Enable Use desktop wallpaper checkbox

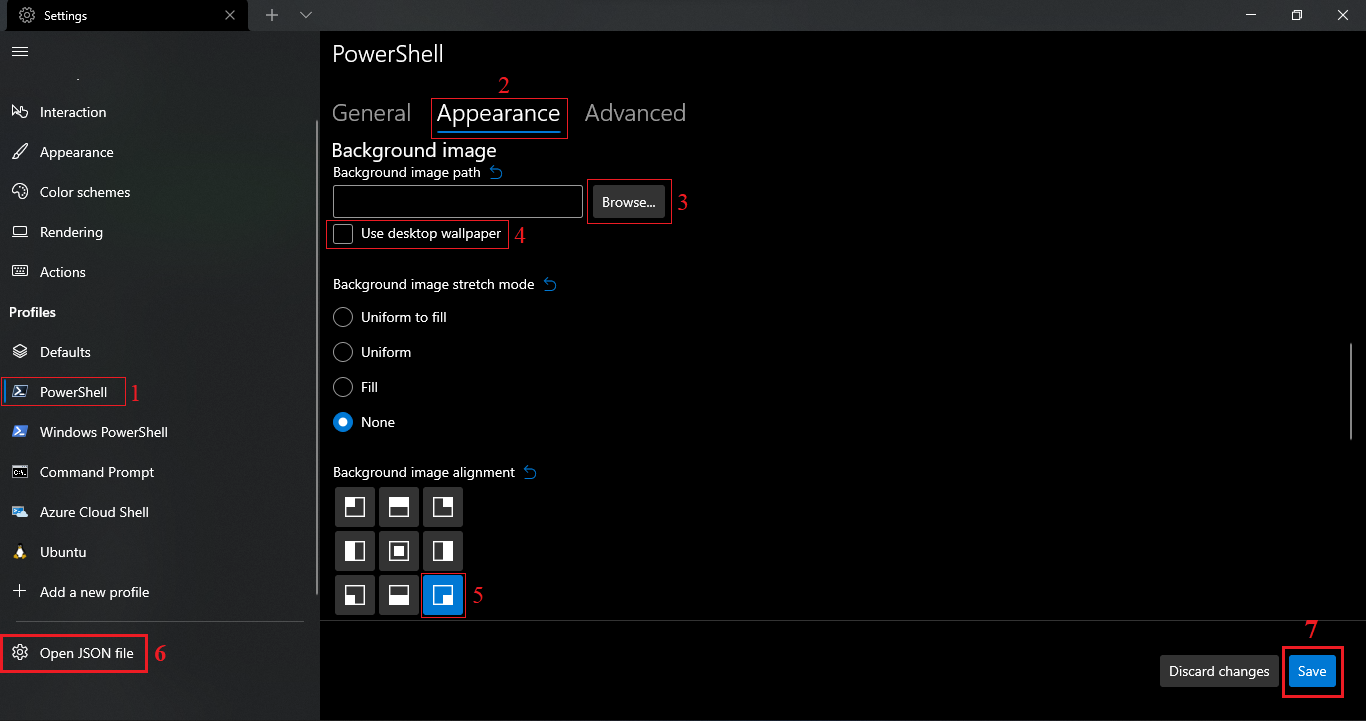[x=343, y=234]
